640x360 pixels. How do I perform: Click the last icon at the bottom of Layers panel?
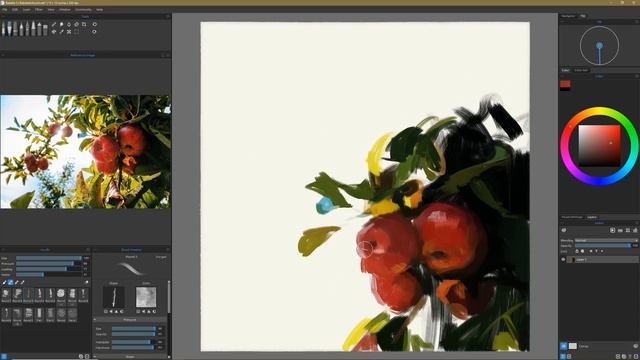[x=636, y=356]
